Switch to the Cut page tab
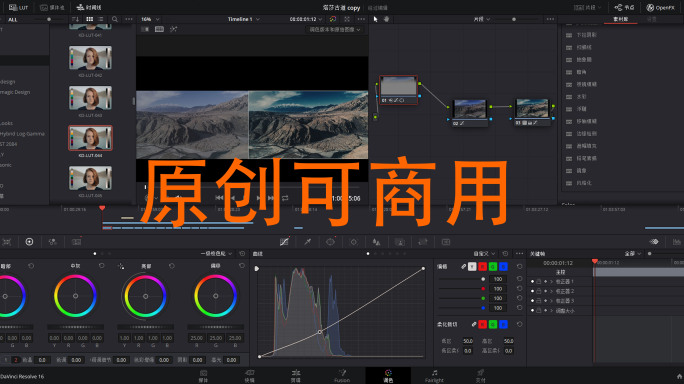 (250, 376)
